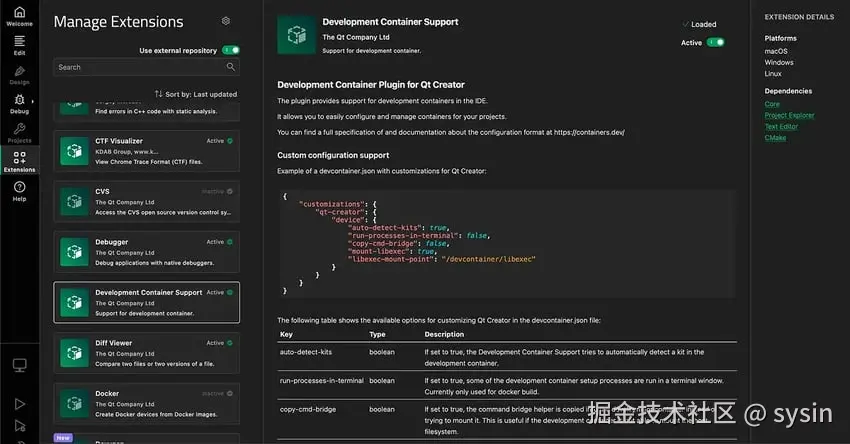Open the Help mode
Viewport: 850px width, 444px height.
pyautogui.click(x=20, y=191)
